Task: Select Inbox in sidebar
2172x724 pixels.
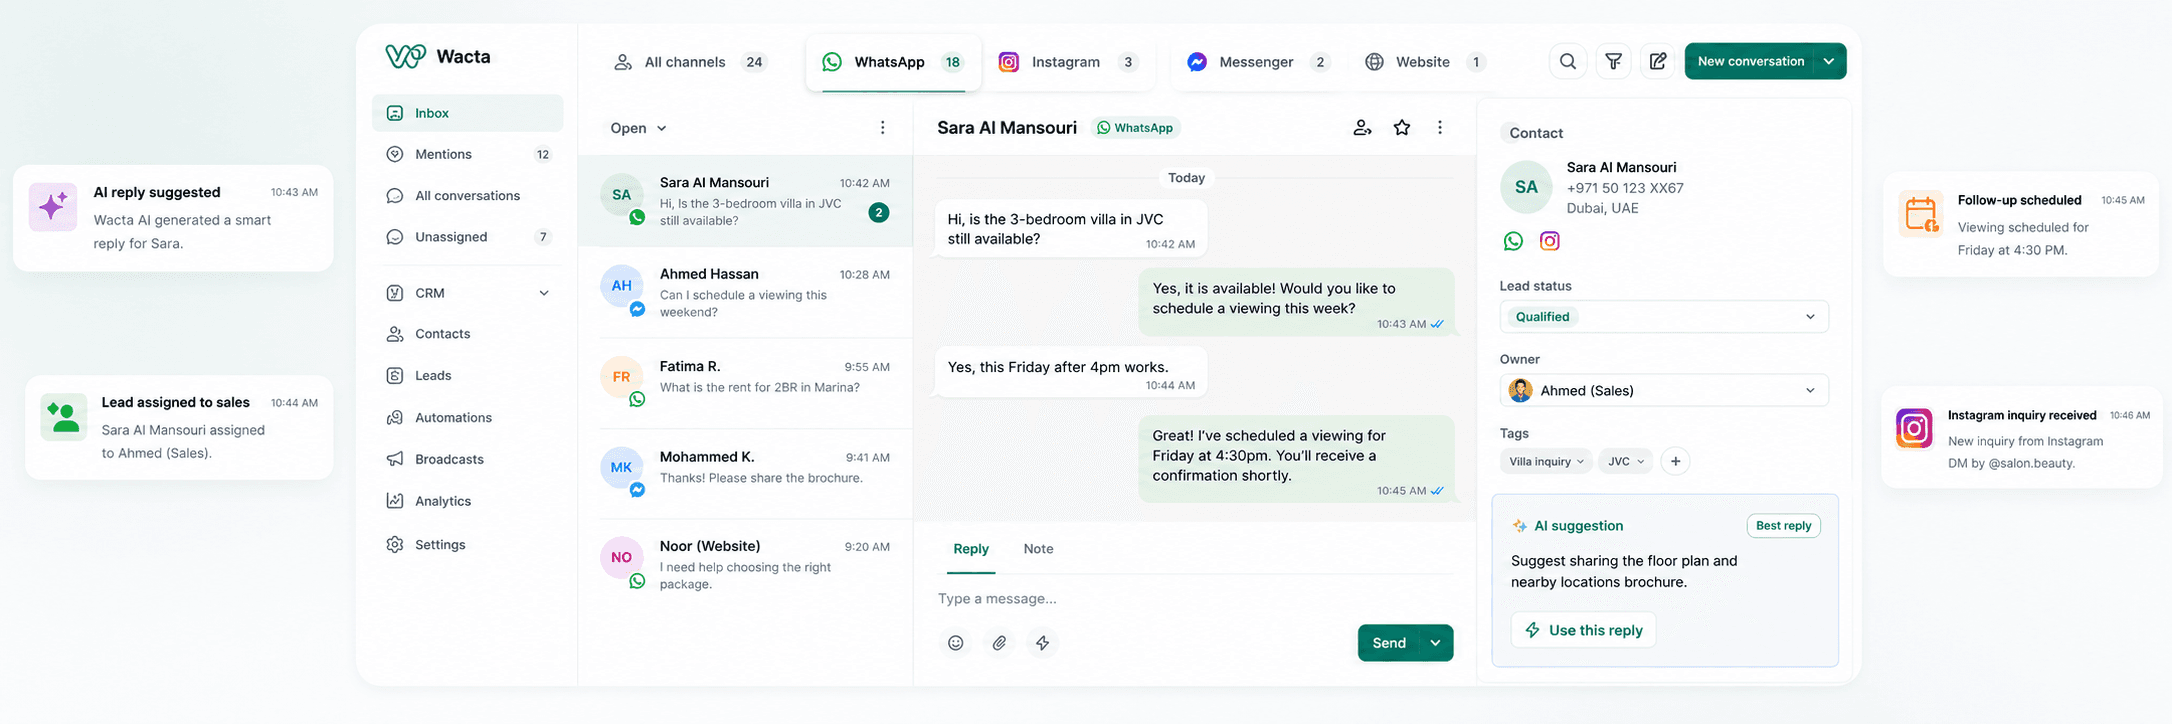Action: click(468, 113)
